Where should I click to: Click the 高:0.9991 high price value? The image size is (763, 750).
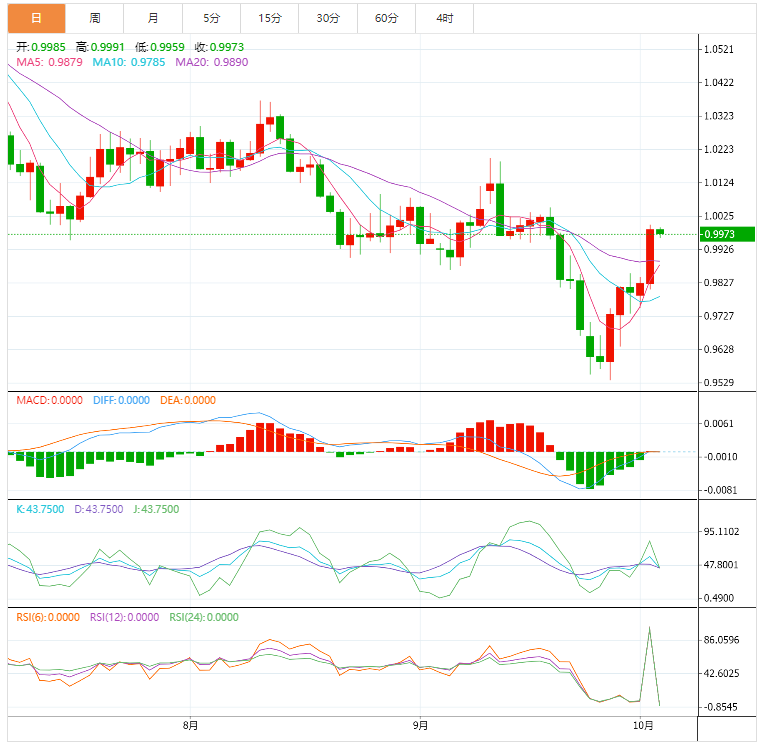pos(100,47)
